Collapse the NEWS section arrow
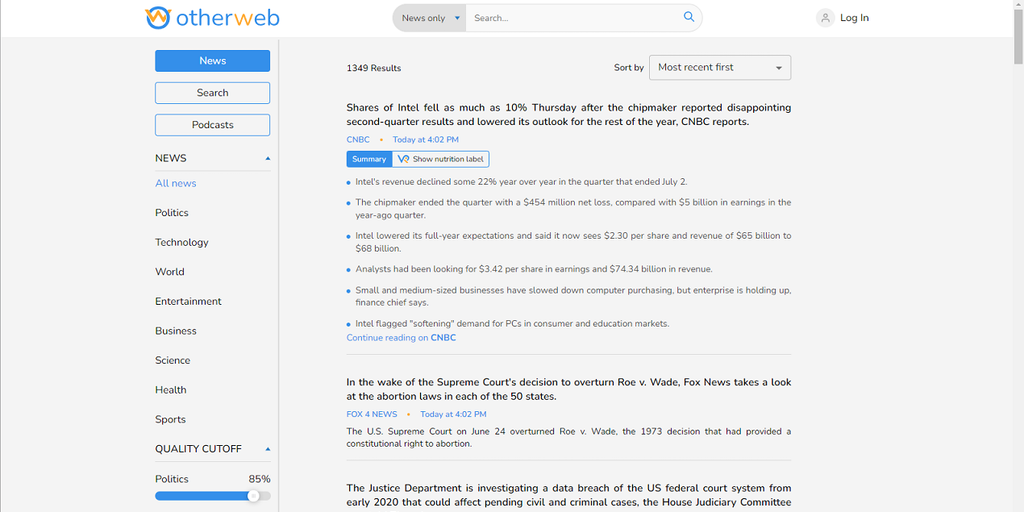The height and width of the screenshot is (512, 1024). pos(267,158)
